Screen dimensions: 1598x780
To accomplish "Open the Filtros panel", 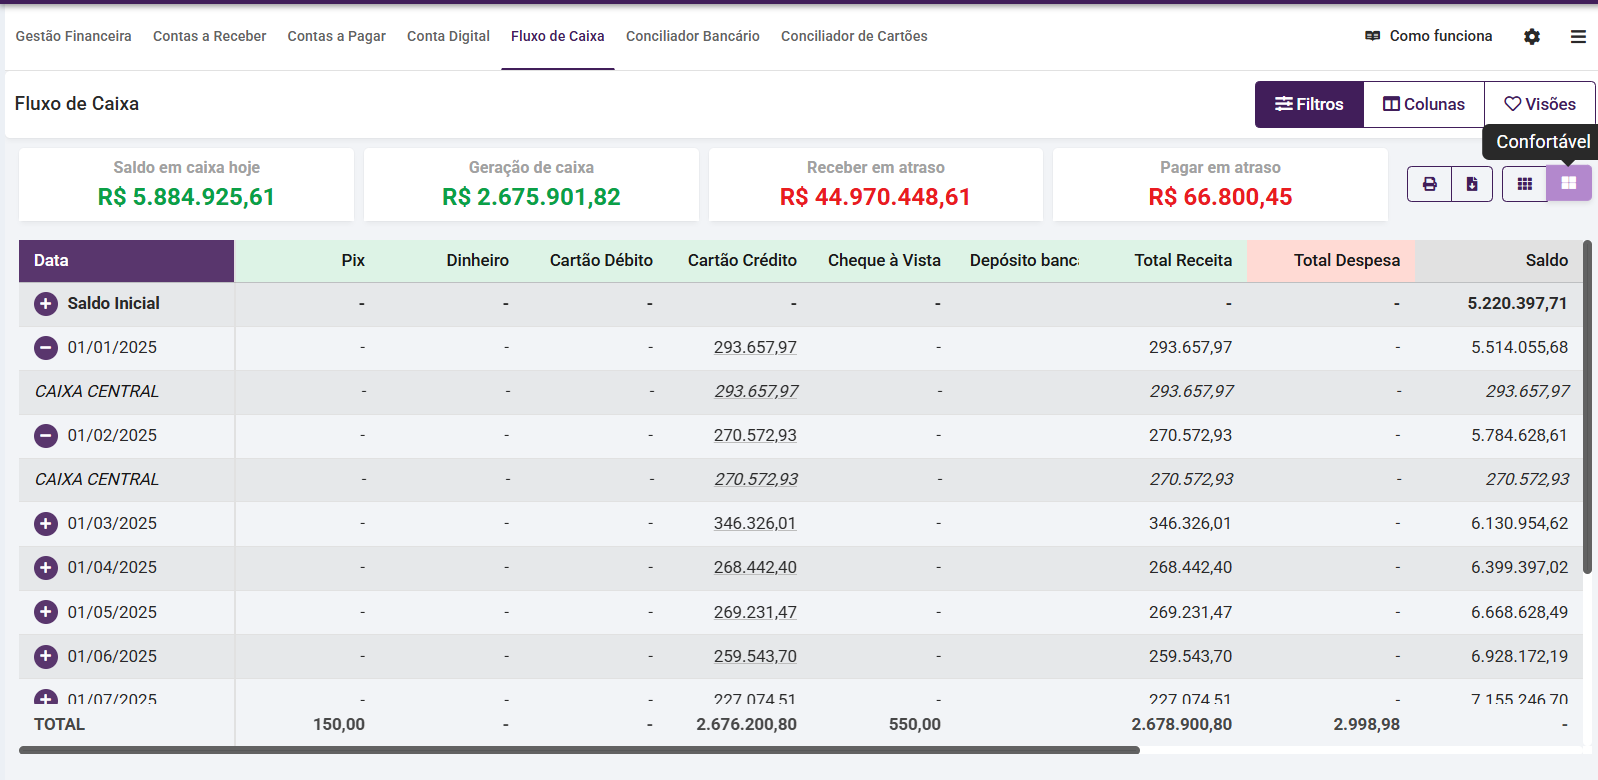I will (1309, 104).
